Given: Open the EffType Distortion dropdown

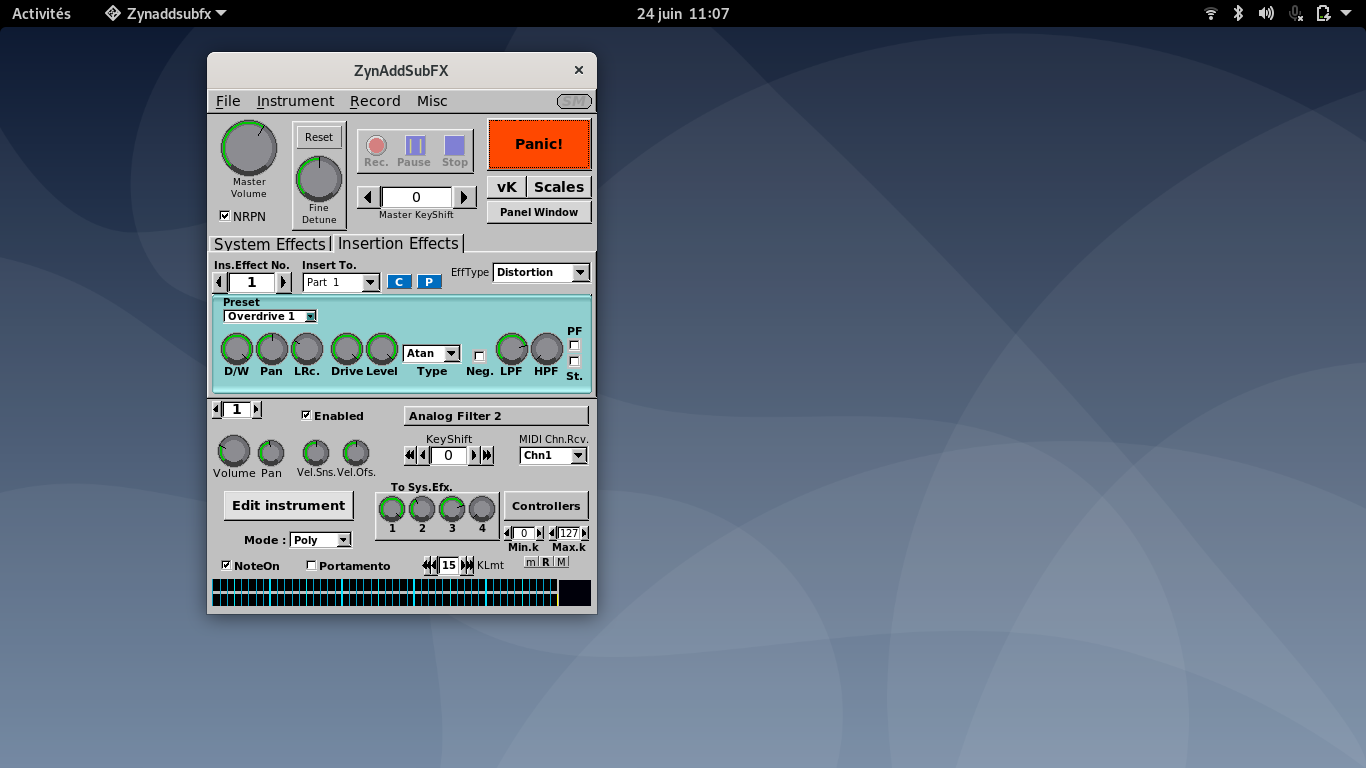Looking at the screenshot, I should point(580,273).
